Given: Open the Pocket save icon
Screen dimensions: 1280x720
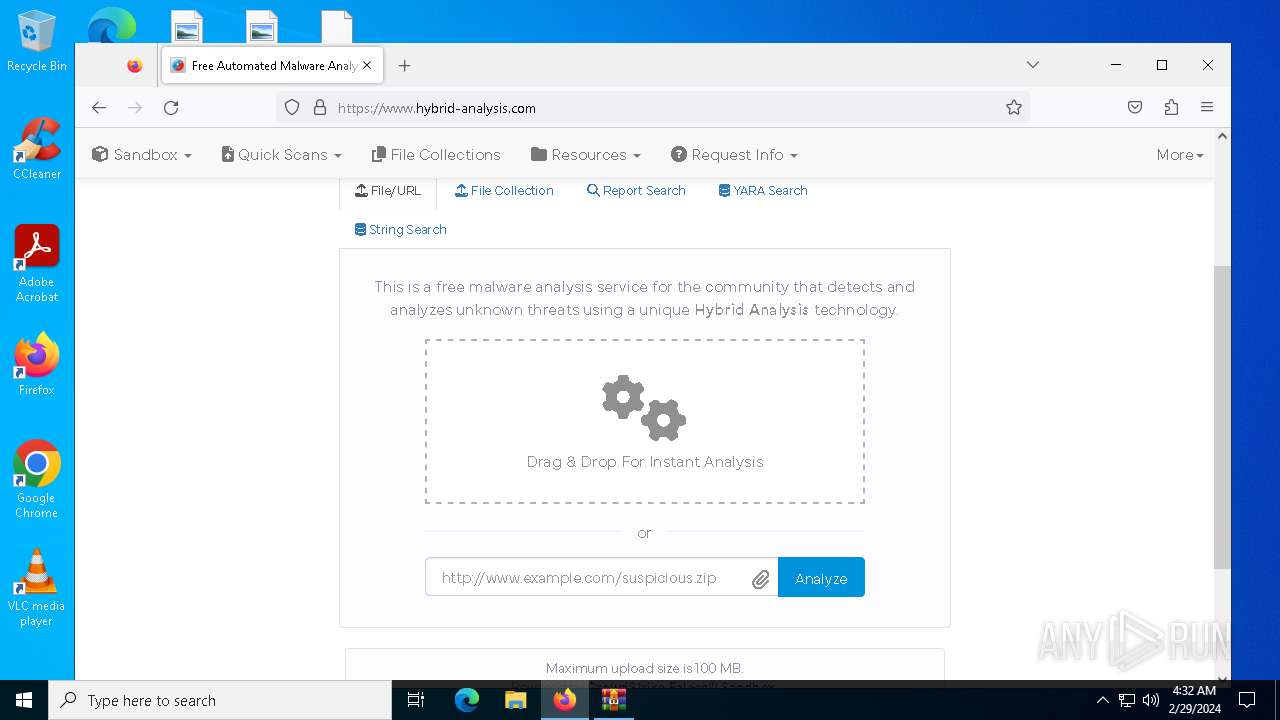Looking at the screenshot, I should coord(1135,108).
